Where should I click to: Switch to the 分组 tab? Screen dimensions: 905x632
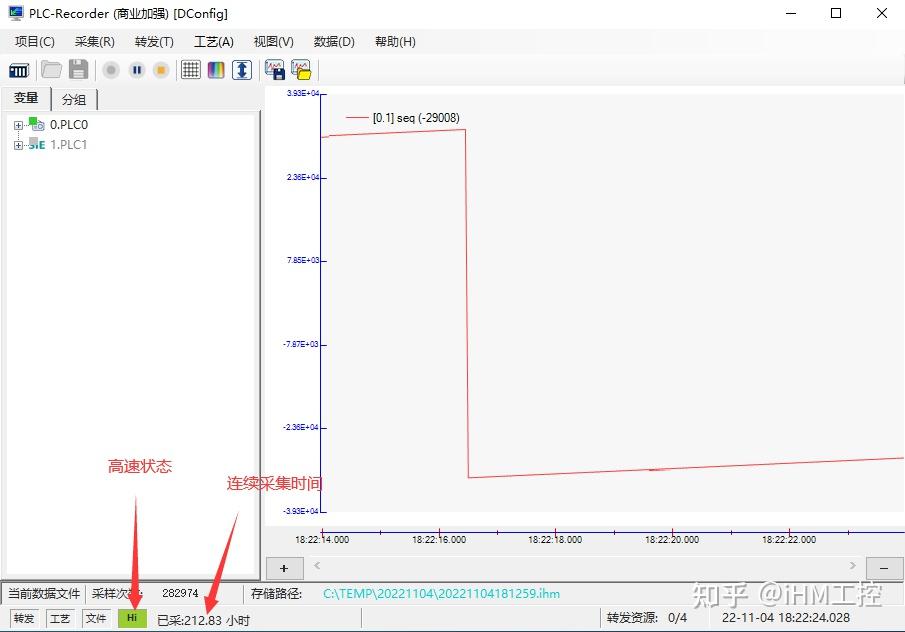(73, 99)
